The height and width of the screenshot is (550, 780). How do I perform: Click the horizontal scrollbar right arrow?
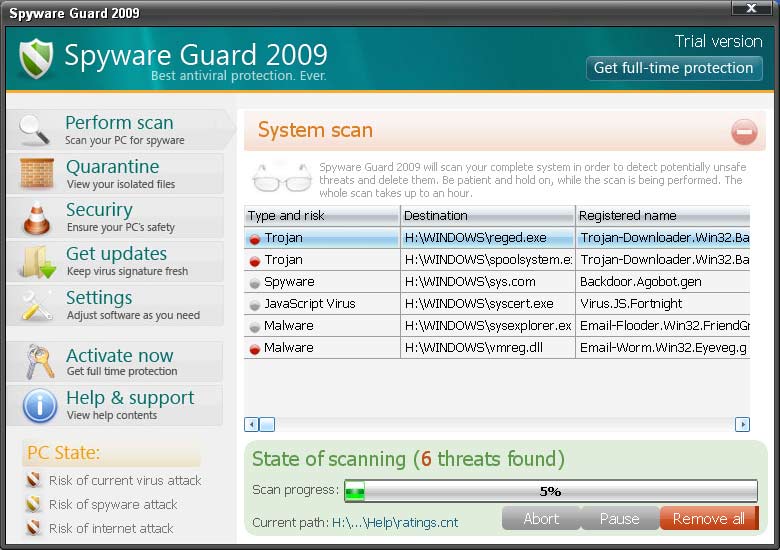click(742, 425)
